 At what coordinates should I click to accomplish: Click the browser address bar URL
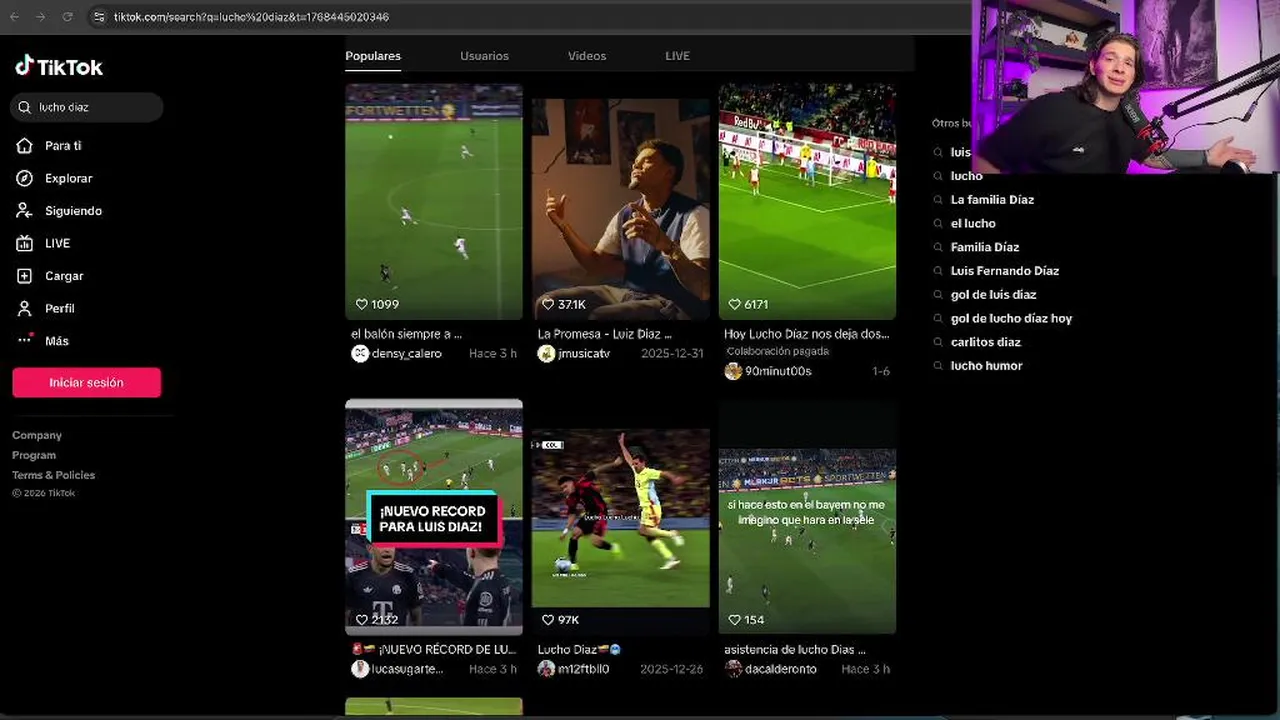[251, 17]
